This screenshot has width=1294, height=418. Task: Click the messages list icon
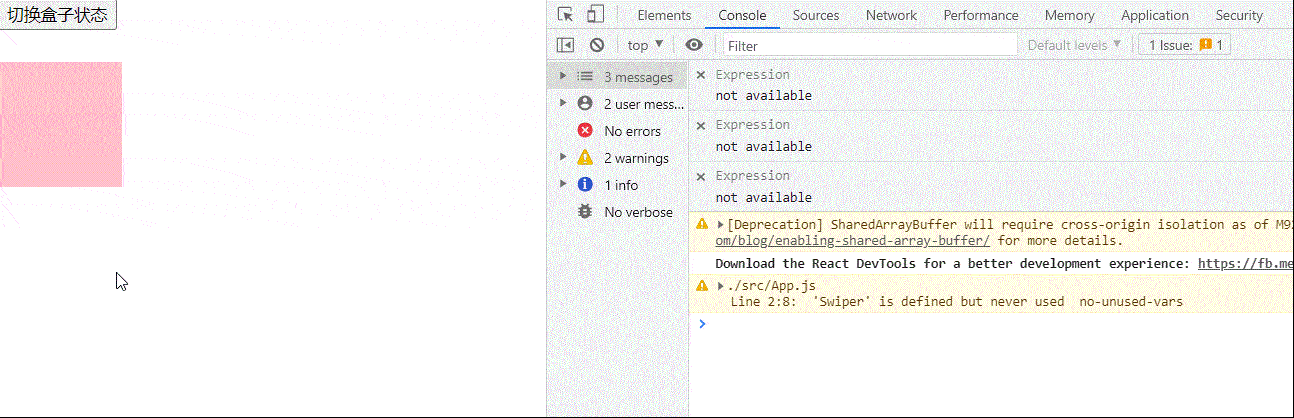pyautogui.click(x=585, y=77)
